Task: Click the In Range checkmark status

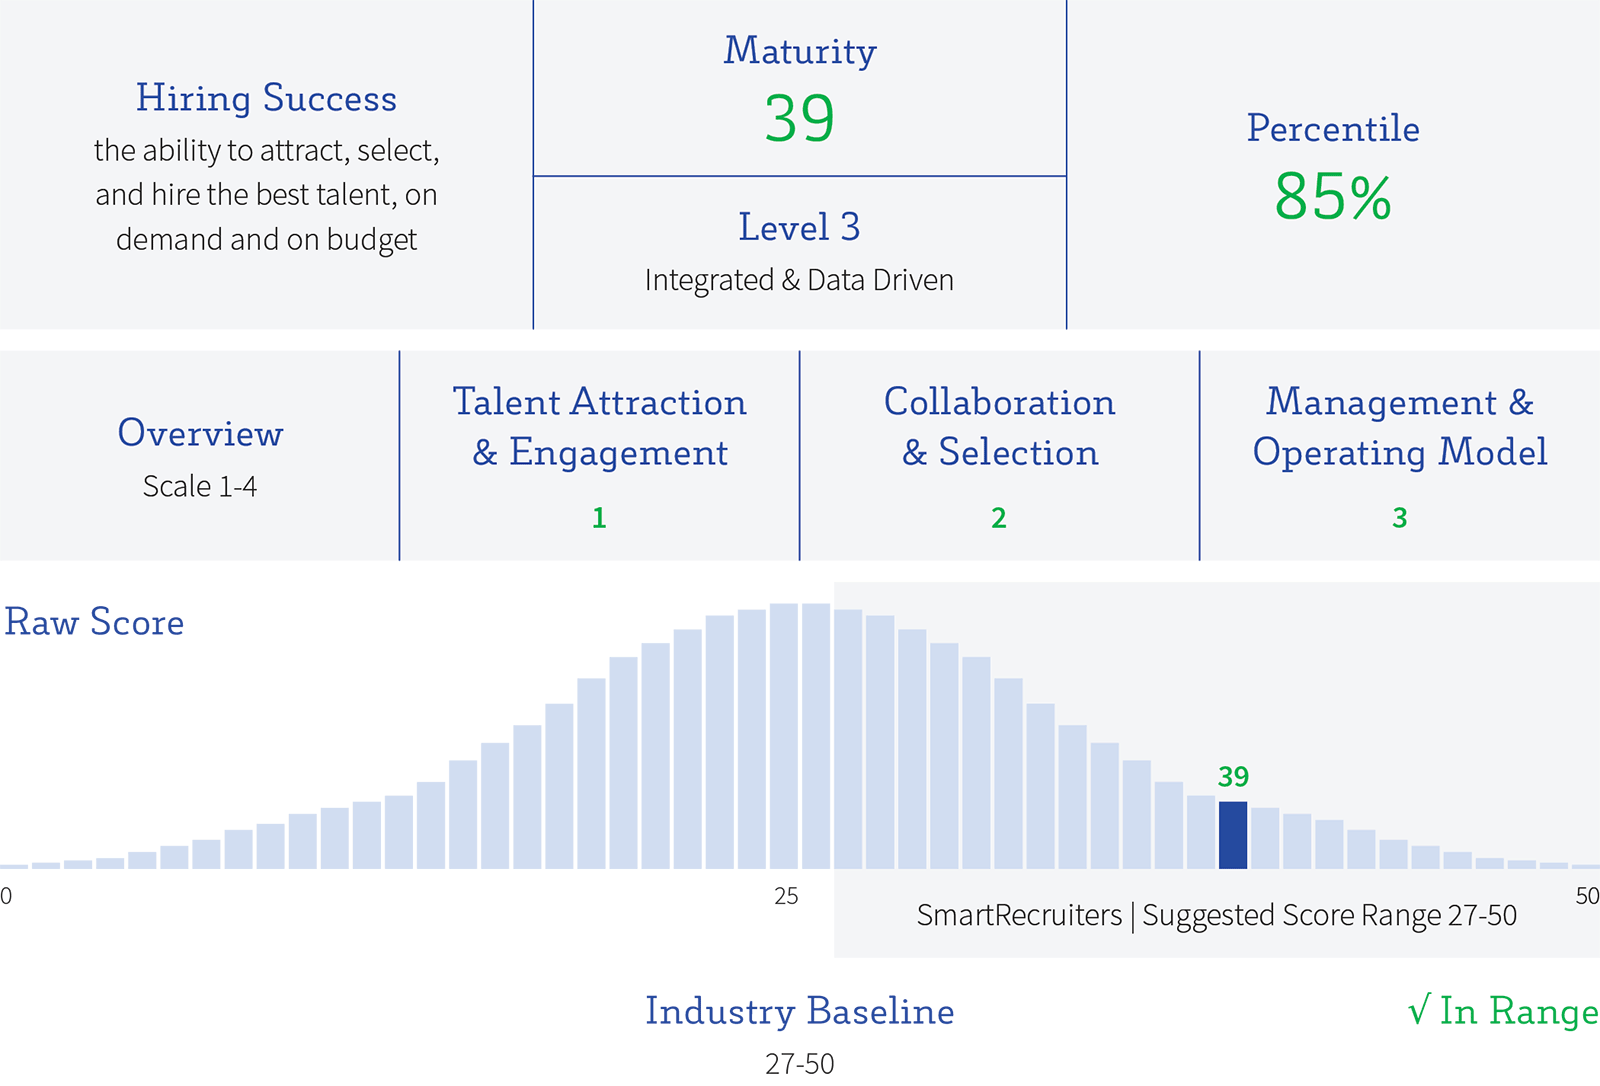Action: coord(1502,1011)
